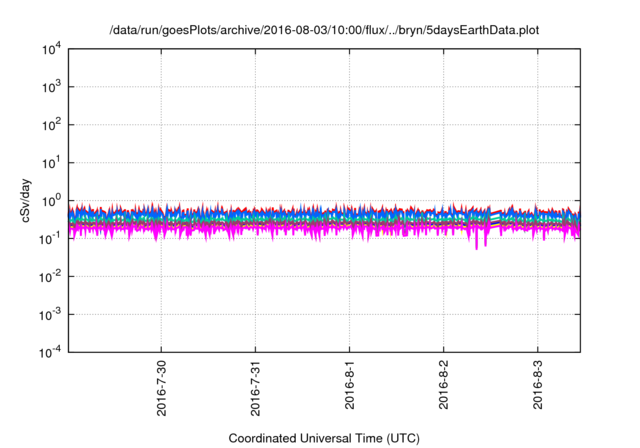Click the 10^-2 y-axis tick label
Screen dimensions: 640x448
click(x=51, y=277)
